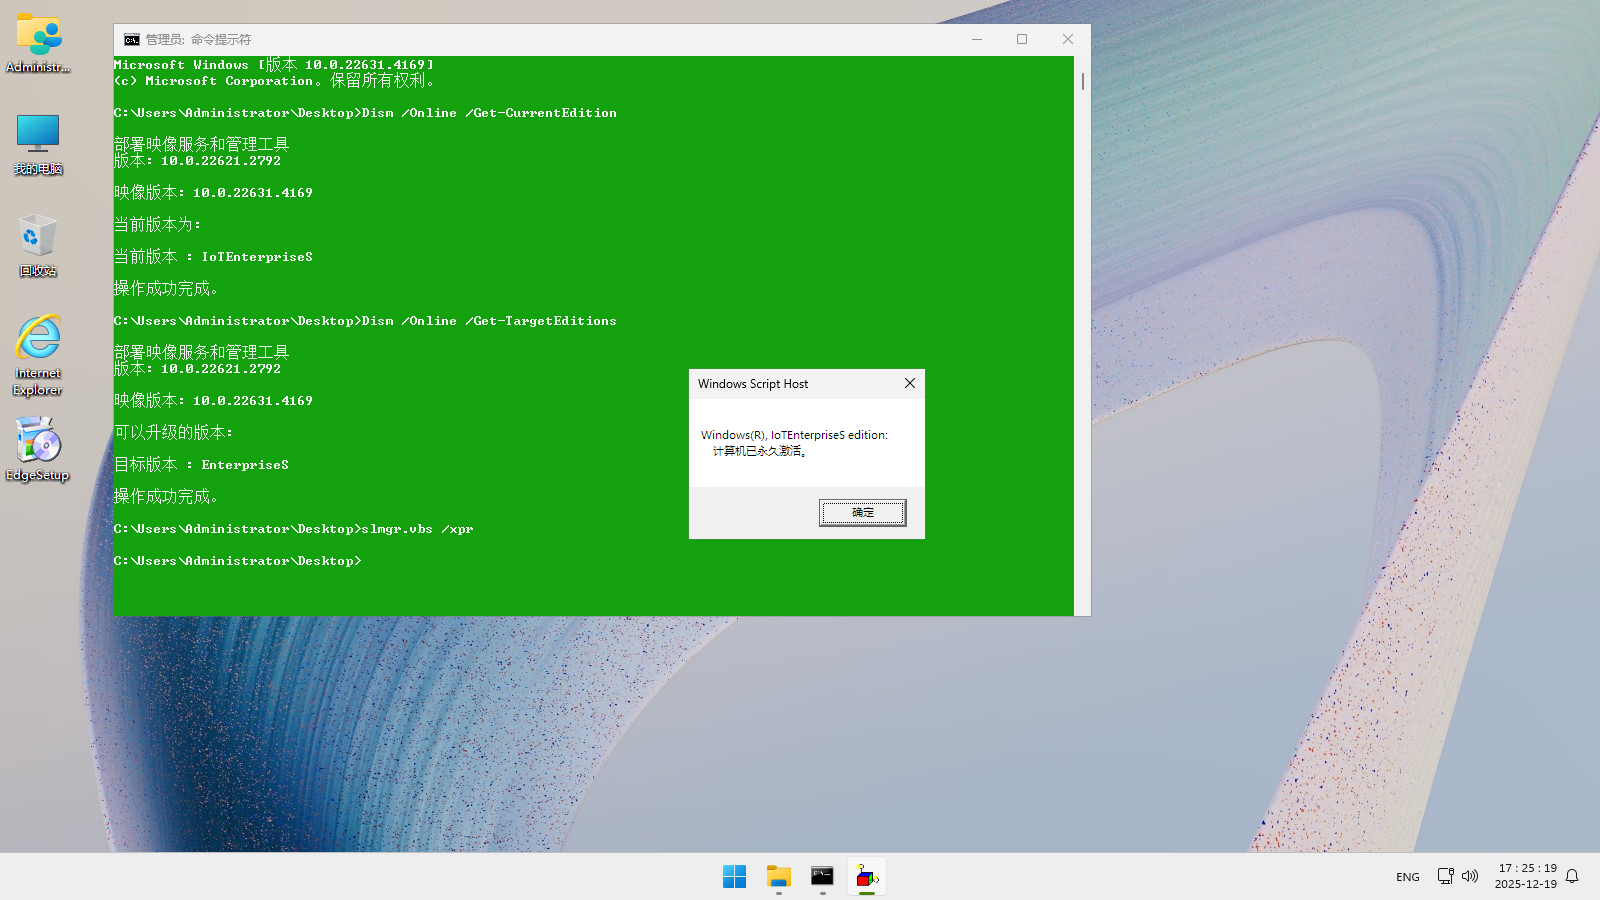
Task: Click the command prompt title bar icon
Action: [x=131, y=39]
